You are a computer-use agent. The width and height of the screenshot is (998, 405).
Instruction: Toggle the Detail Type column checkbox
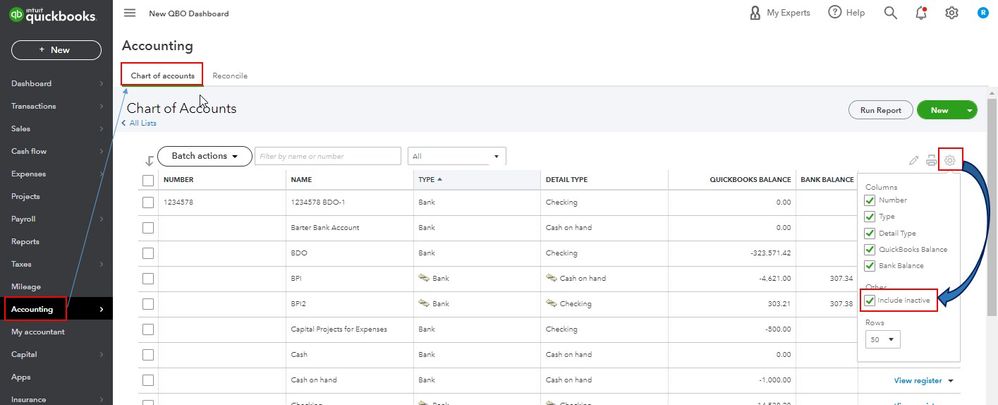point(870,233)
